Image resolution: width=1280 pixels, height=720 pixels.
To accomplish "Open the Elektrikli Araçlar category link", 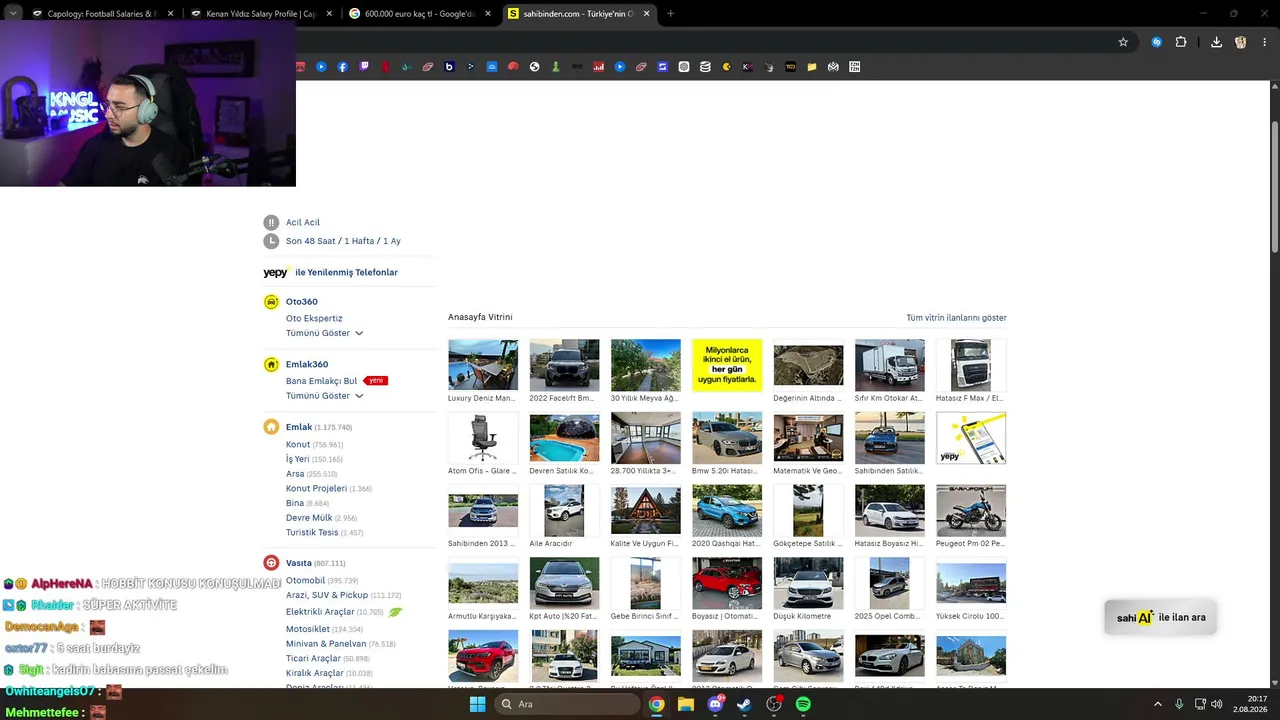I will (320, 612).
